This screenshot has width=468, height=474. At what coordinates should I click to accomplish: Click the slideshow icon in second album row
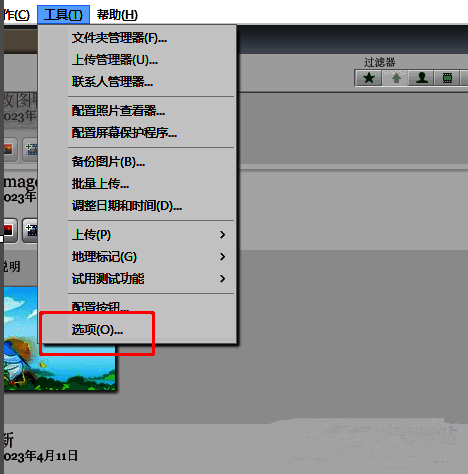pos(9,230)
